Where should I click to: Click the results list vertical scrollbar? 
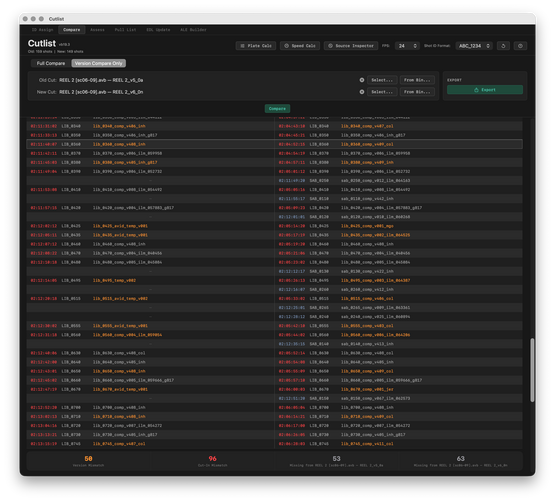[532, 370]
